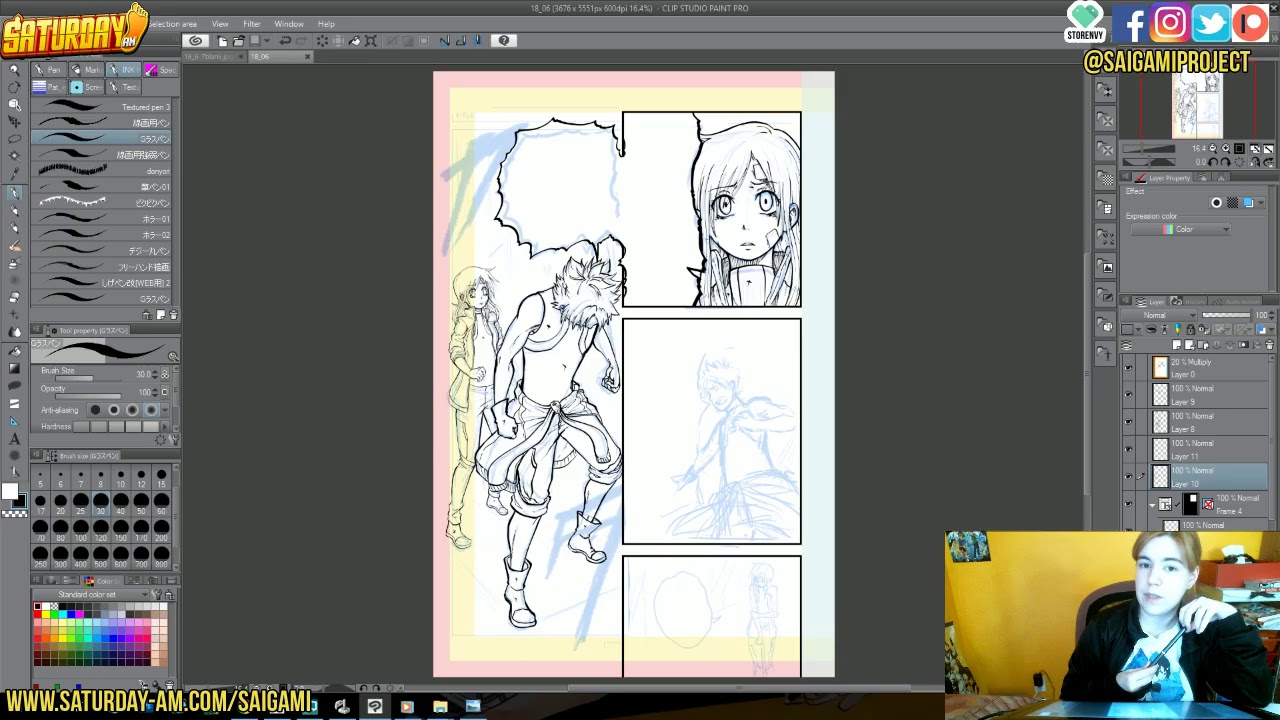
Task: Open the Window menu
Action: tap(289, 24)
